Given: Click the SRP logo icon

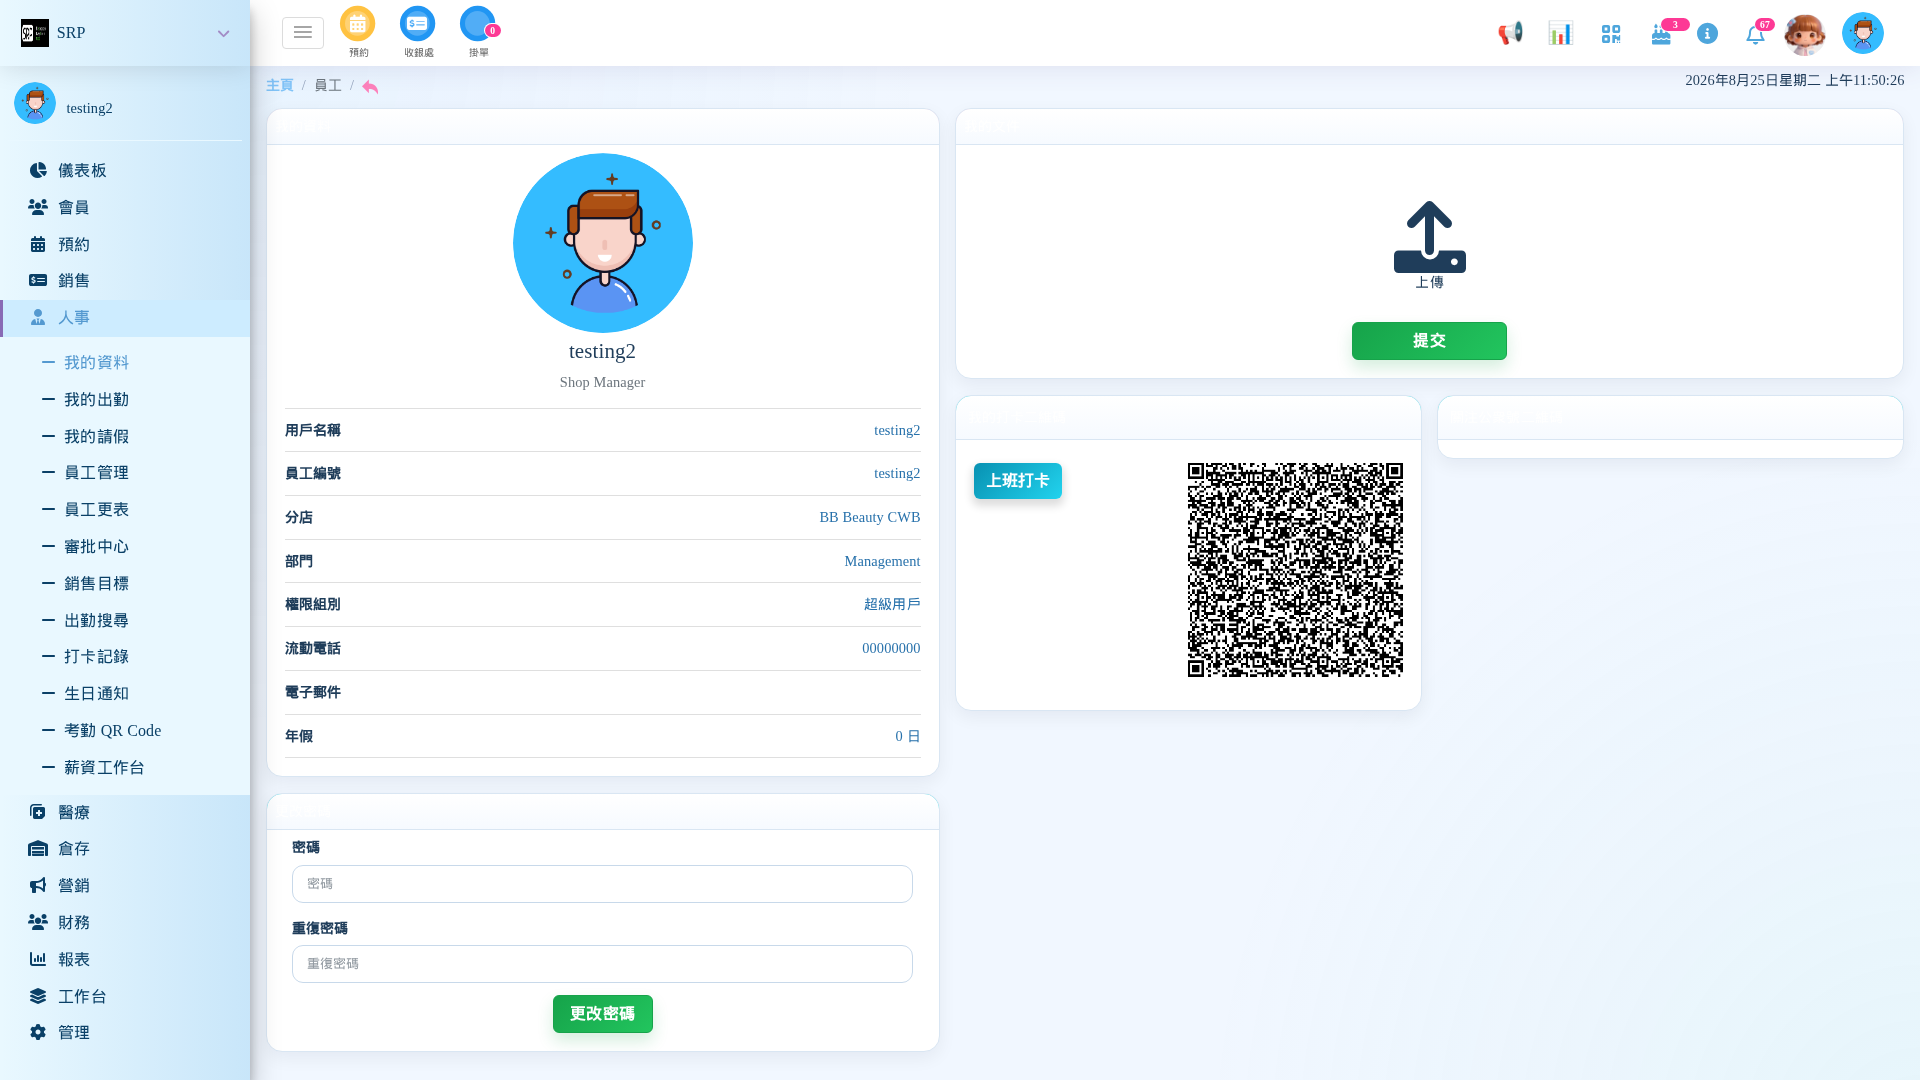Looking at the screenshot, I should click(35, 33).
